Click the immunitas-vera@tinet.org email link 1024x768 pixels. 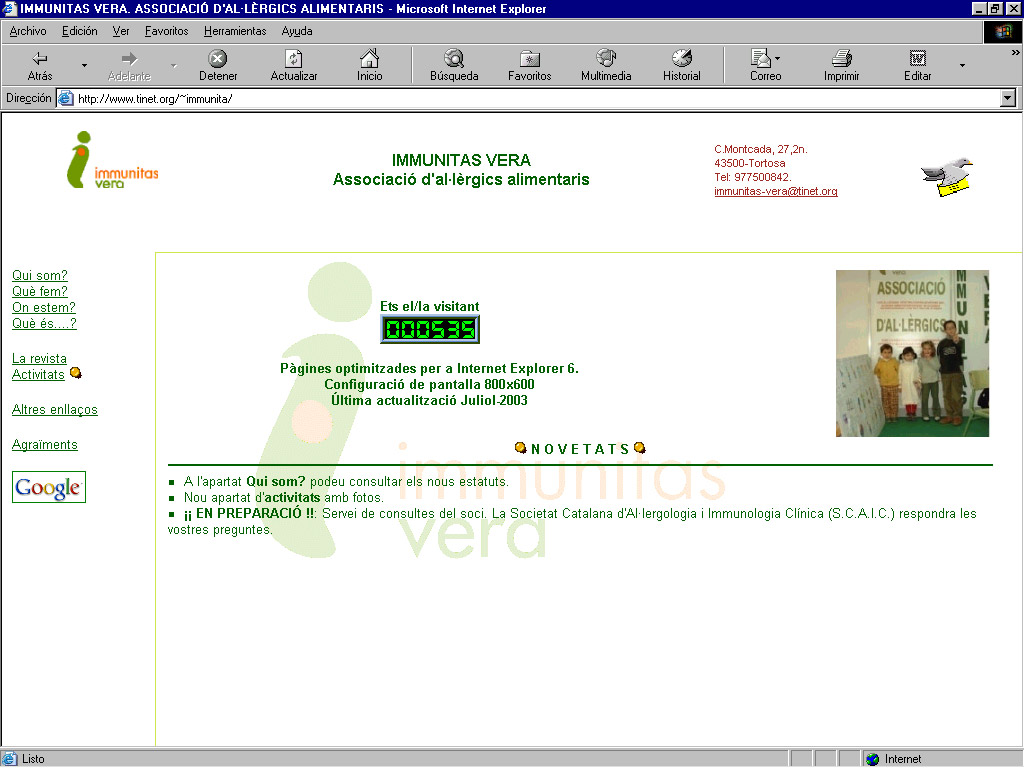click(x=775, y=191)
